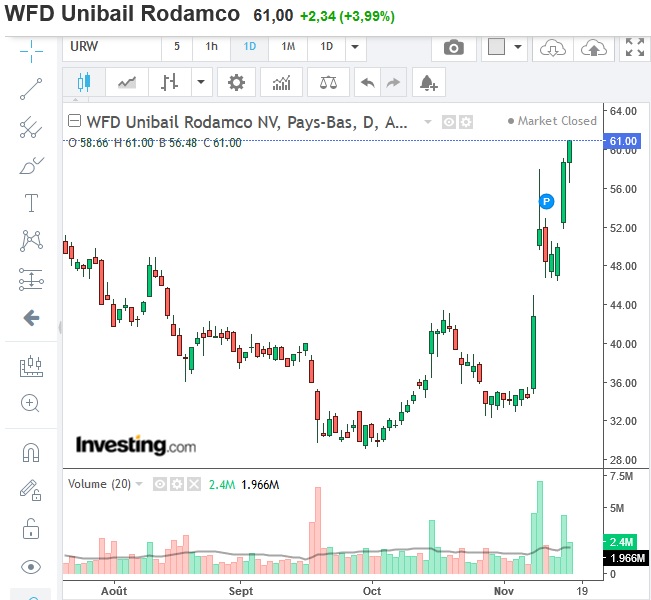Toggle Volume indicator visibility eye
The height and width of the screenshot is (600, 651).
pyautogui.click(x=160, y=484)
